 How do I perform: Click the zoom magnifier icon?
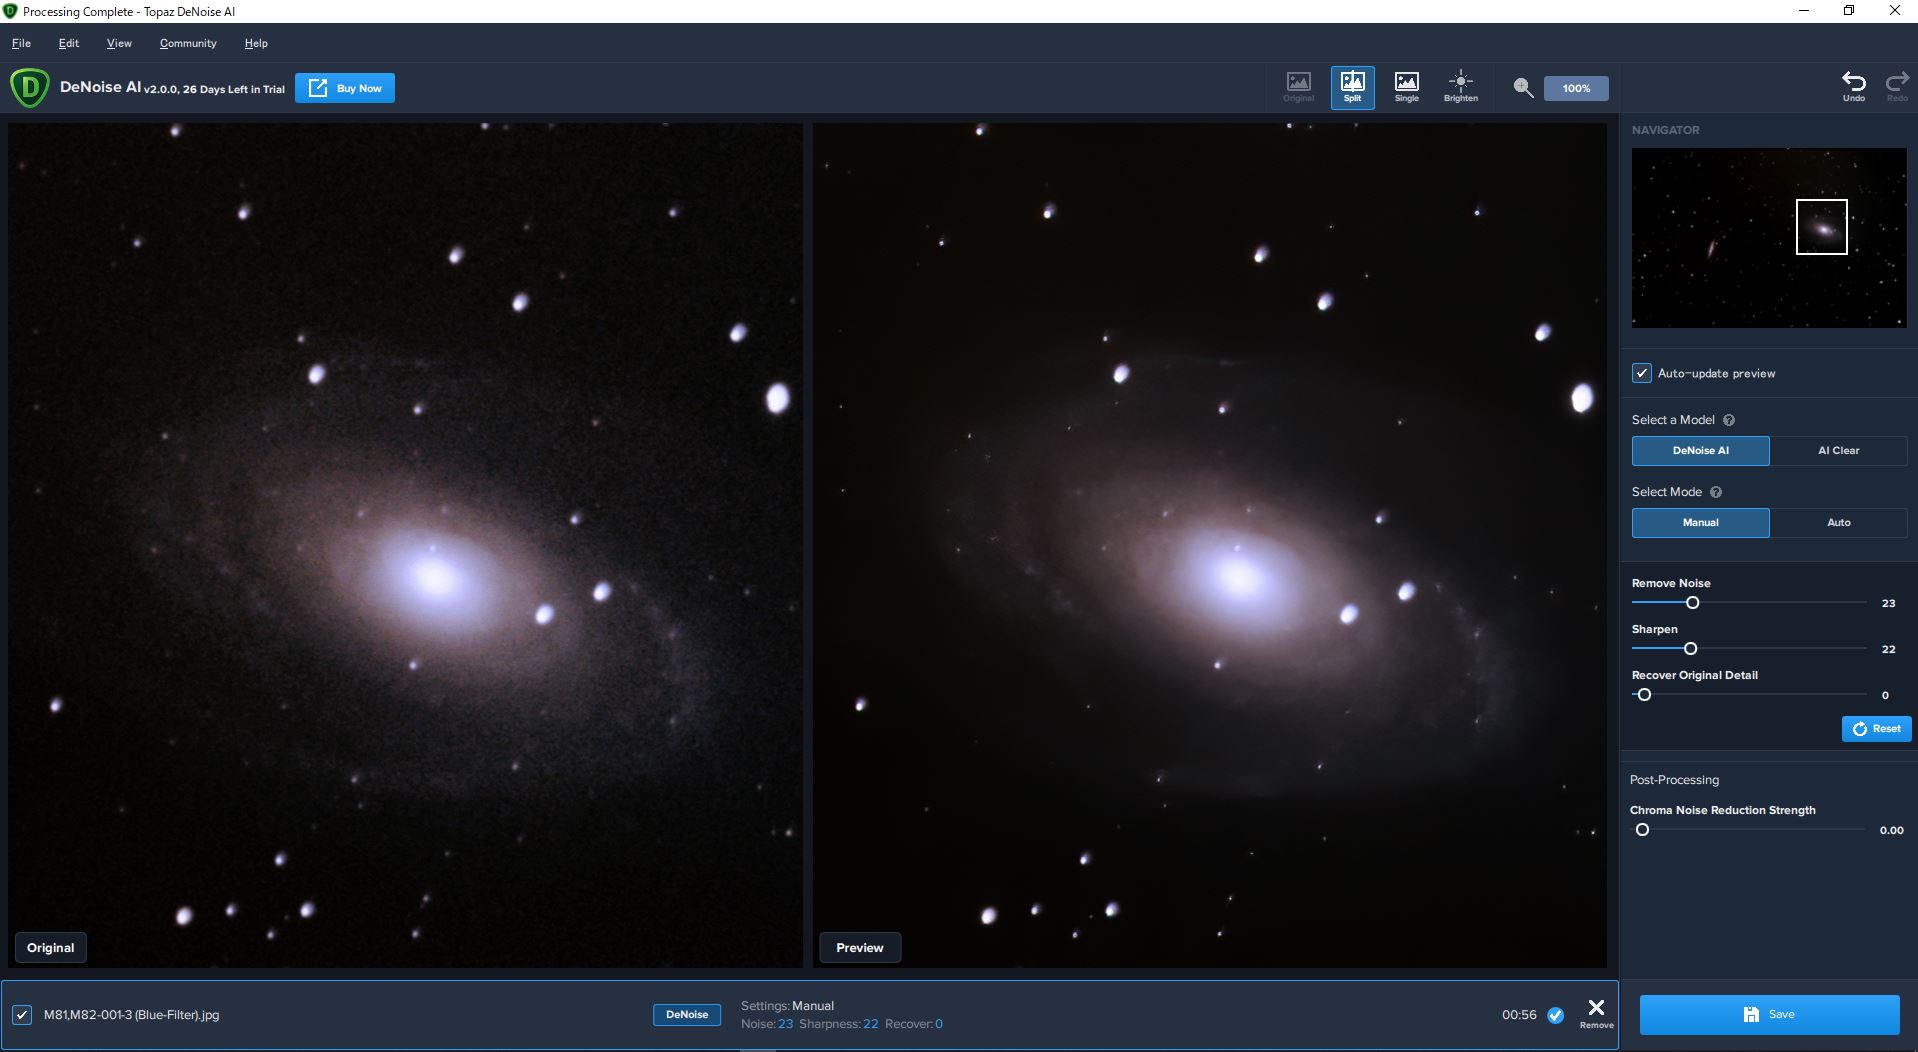tap(1523, 88)
